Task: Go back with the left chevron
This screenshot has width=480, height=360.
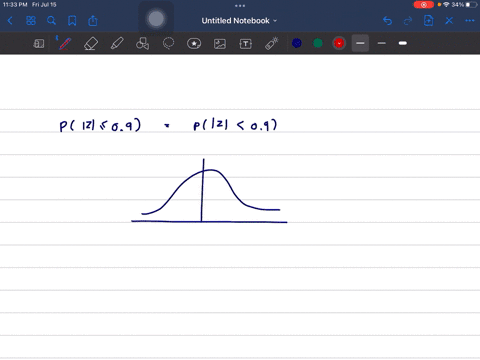Action: click(x=10, y=21)
